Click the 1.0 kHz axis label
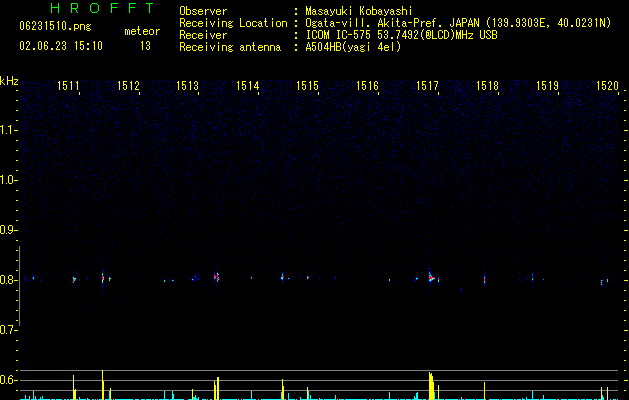The image size is (629, 400). coord(8,180)
